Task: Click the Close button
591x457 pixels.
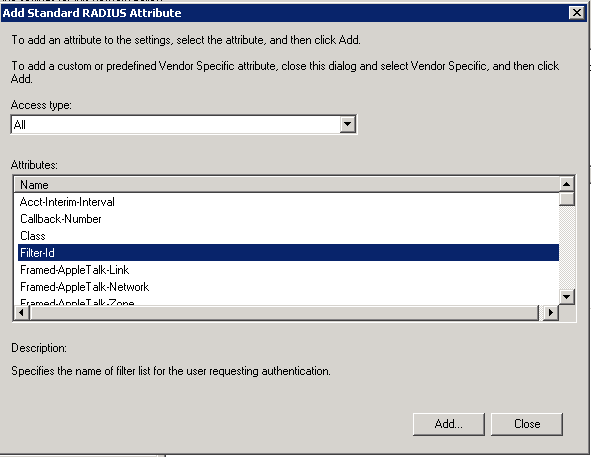Action: [x=527, y=424]
